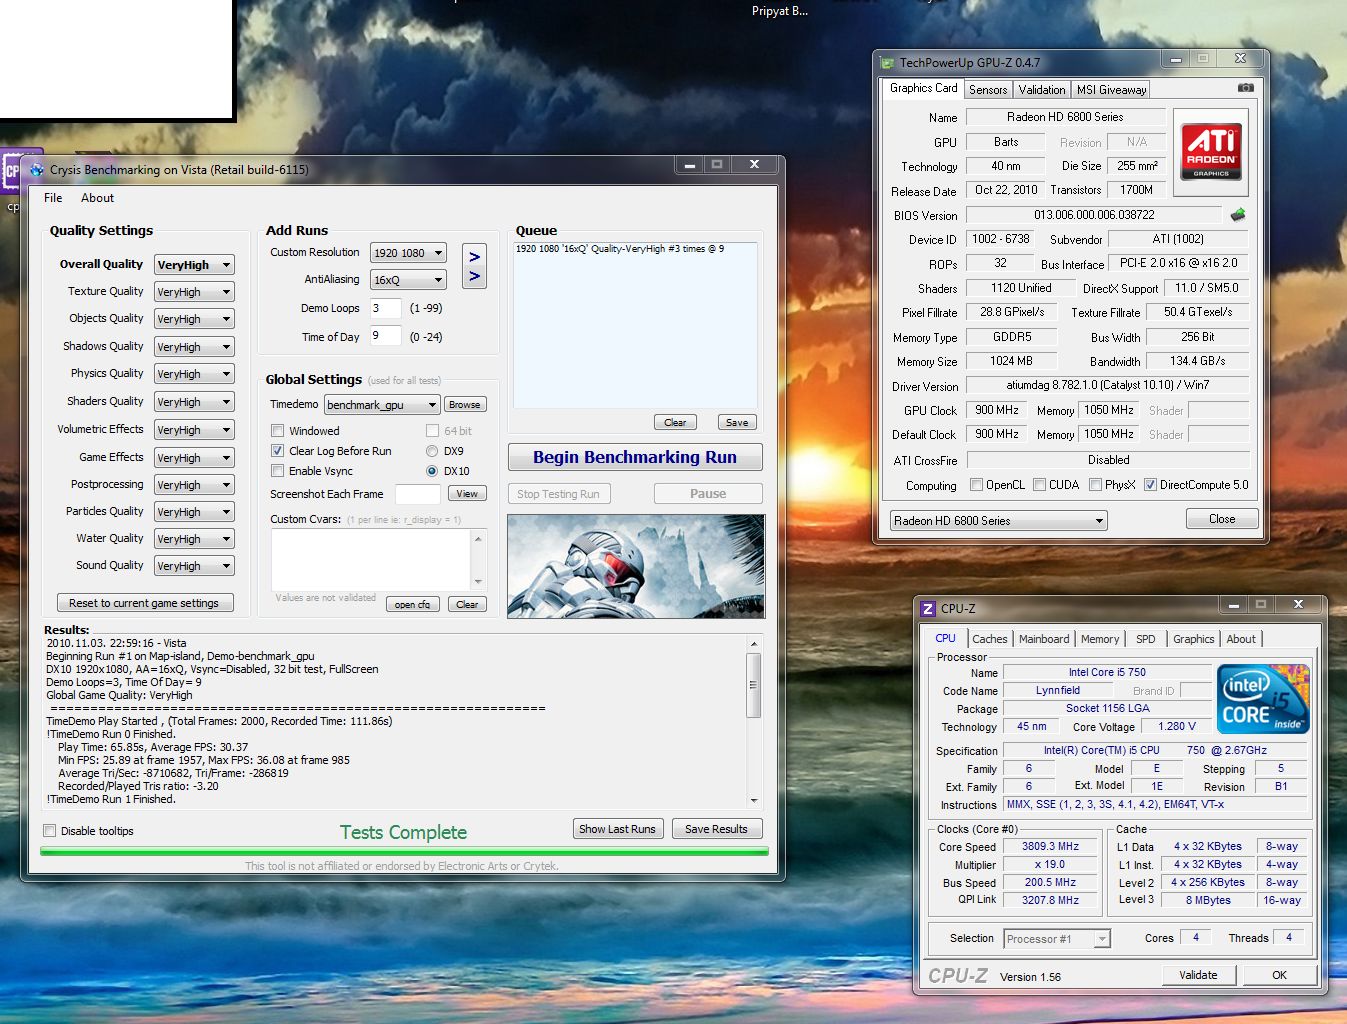
Task: Click the Screenshot Each Frame field
Action: (417, 494)
